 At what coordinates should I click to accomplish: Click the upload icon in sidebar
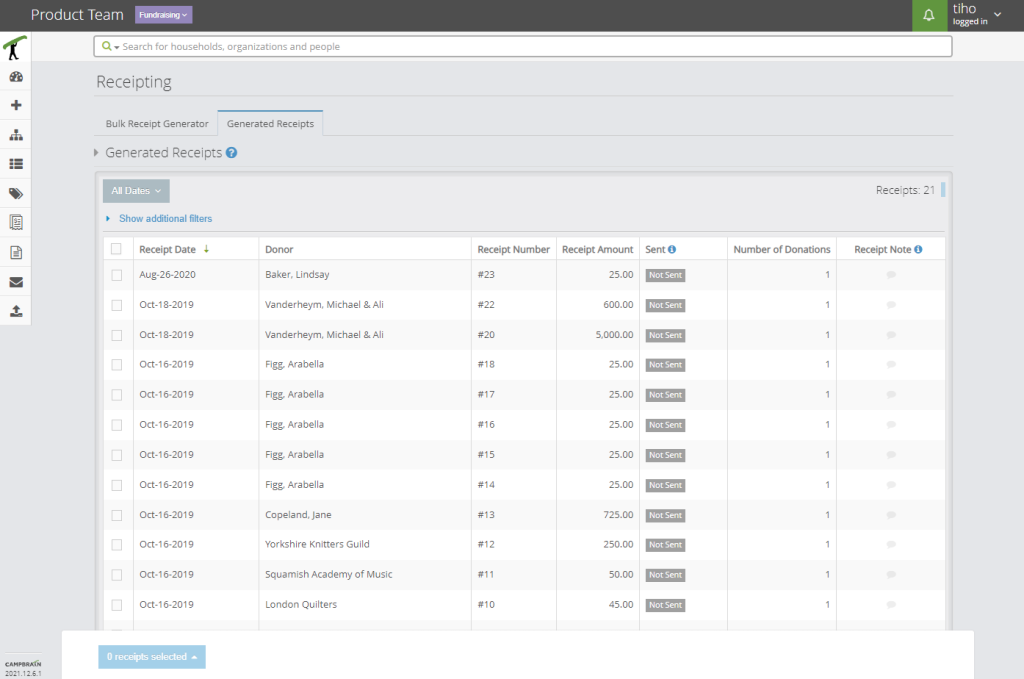coord(16,311)
